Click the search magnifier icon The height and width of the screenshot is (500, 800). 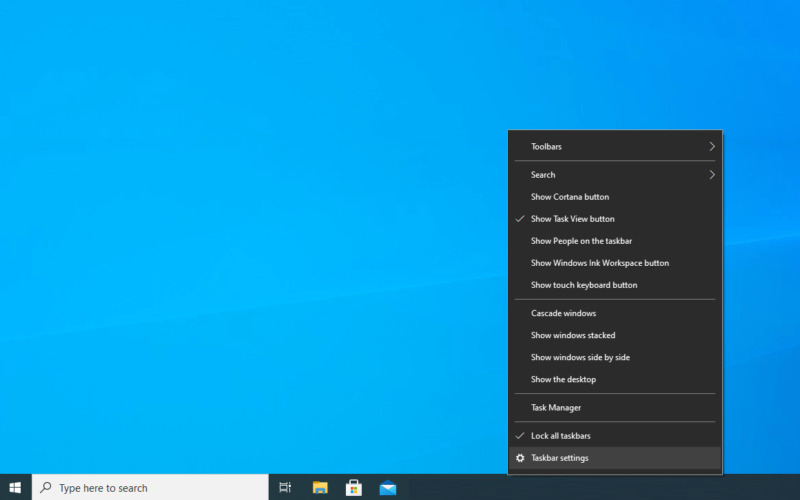click(x=46, y=487)
